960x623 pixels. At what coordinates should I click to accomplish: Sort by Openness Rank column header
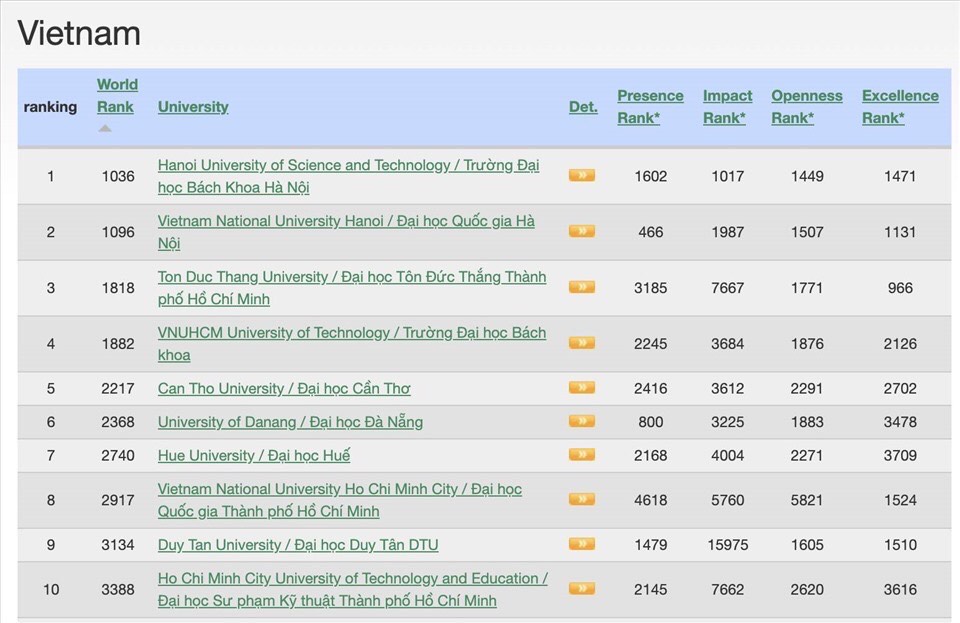[806, 107]
